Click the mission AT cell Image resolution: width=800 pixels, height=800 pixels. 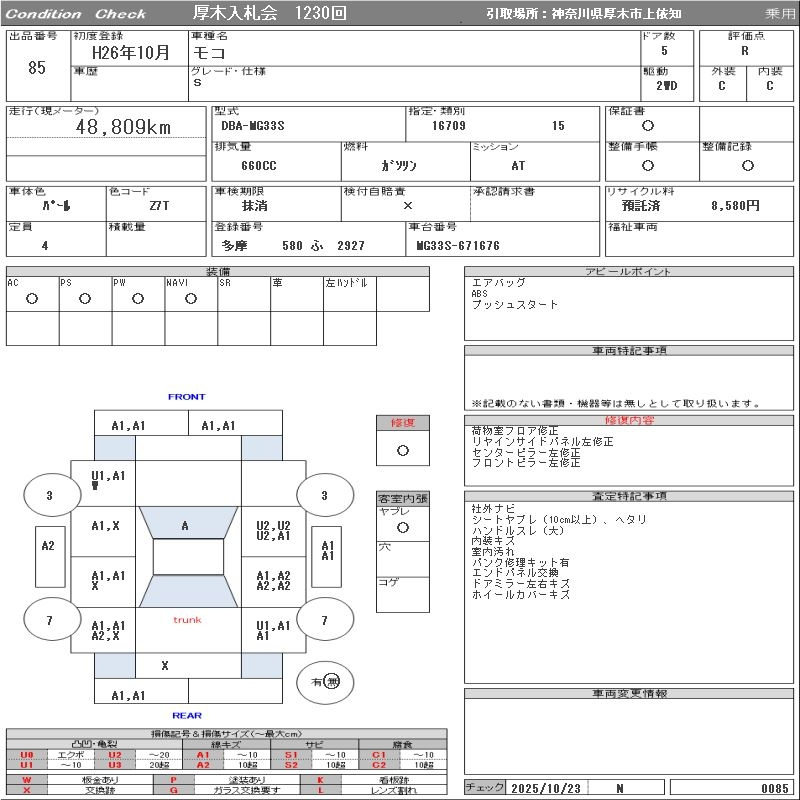[x=518, y=166]
